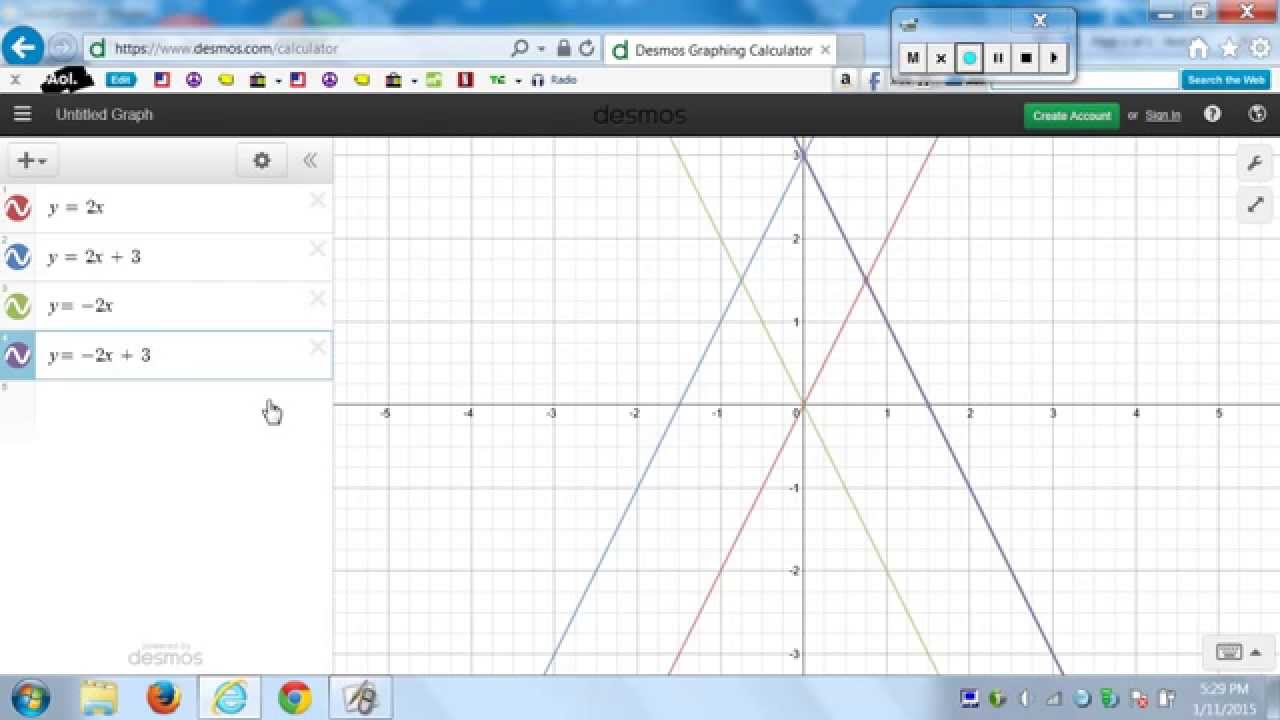Click the address bar magnifier icon
This screenshot has width=1280, height=720.
pos(520,48)
